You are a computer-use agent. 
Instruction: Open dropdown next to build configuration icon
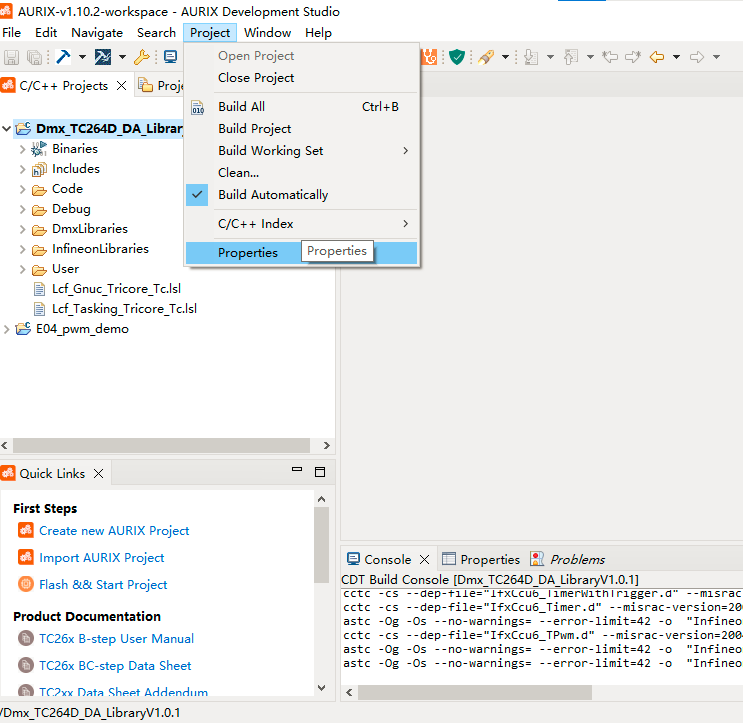pos(122,57)
